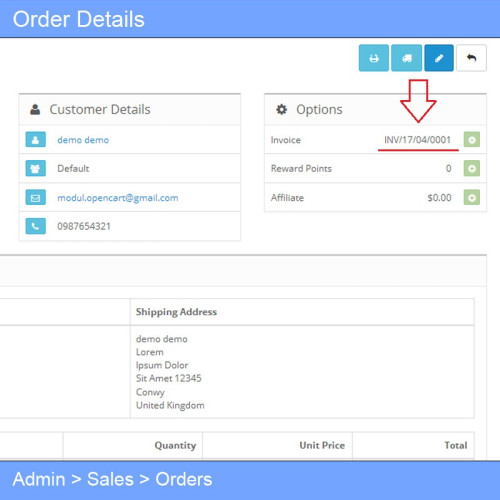The width and height of the screenshot is (500, 500).
Task: Click the envelope icon beside the email
Action: coord(36,197)
